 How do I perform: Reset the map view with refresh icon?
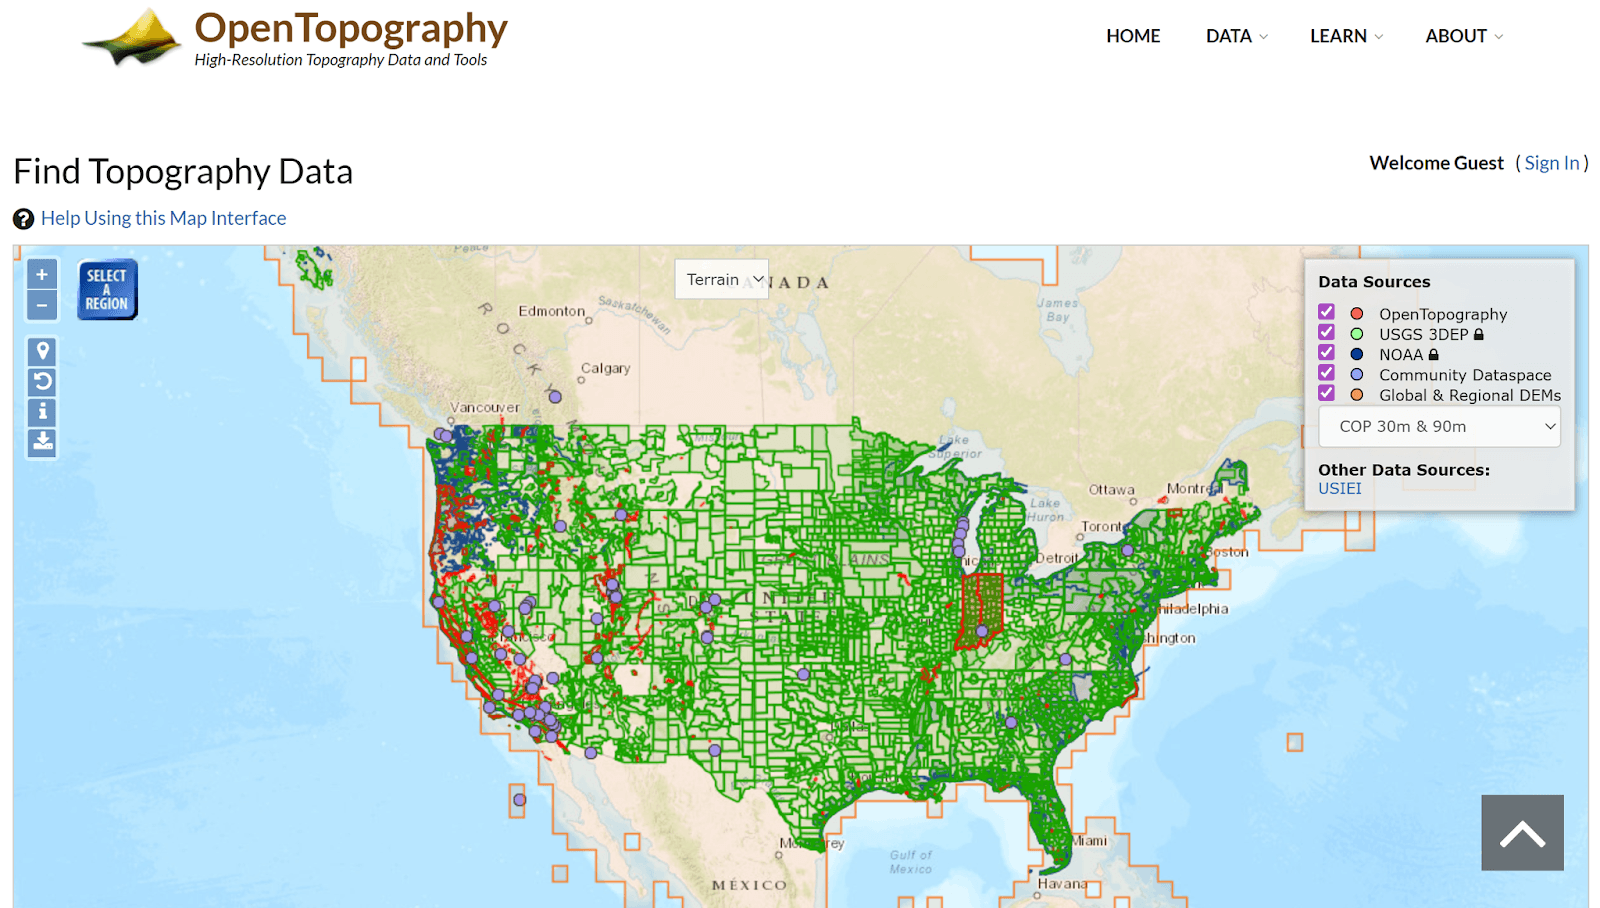tap(42, 381)
